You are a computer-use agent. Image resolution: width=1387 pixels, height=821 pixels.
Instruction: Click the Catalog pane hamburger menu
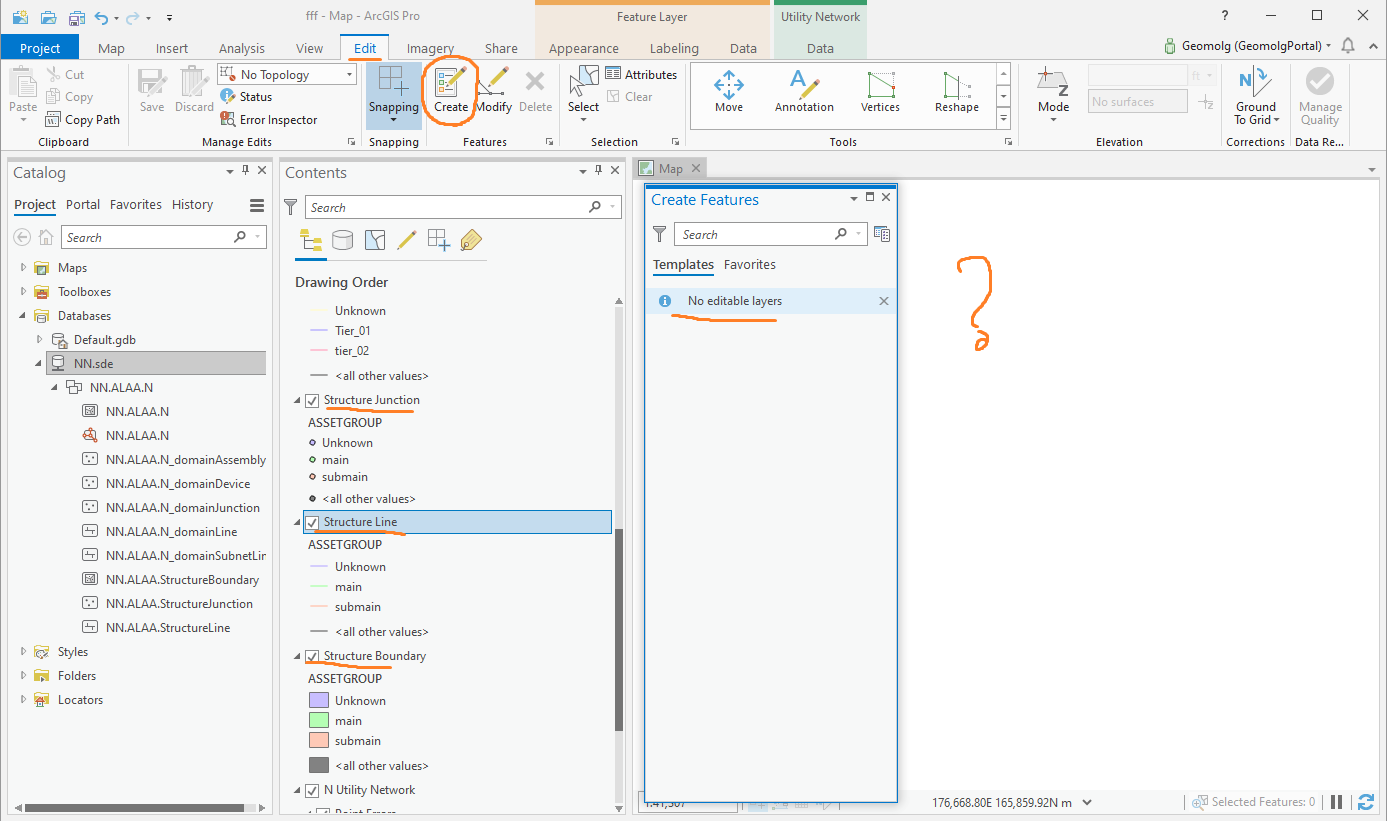pyautogui.click(x=257, y=205)
